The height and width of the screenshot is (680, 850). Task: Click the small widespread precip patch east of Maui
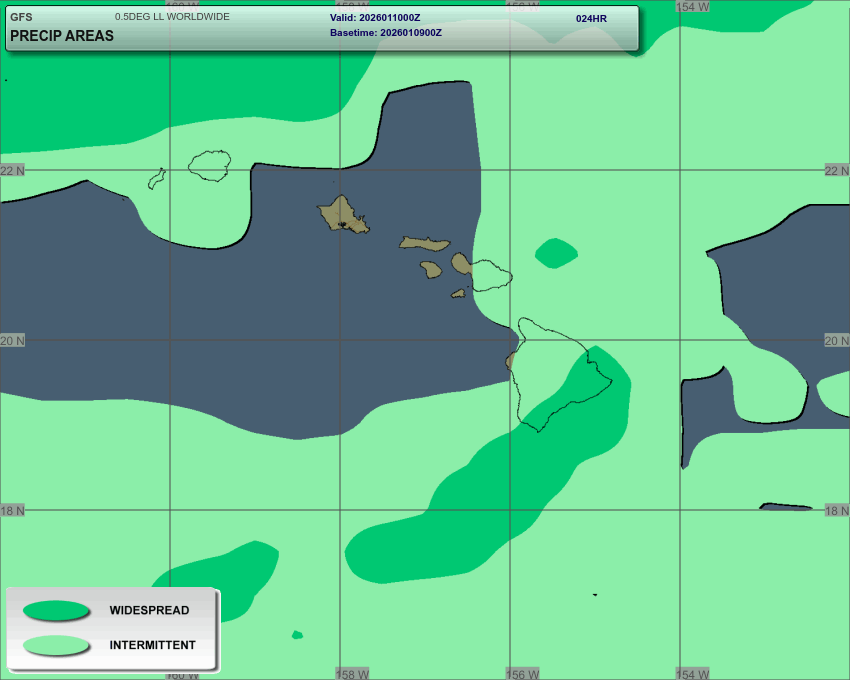pyautogui.click(x=556, y=253)
